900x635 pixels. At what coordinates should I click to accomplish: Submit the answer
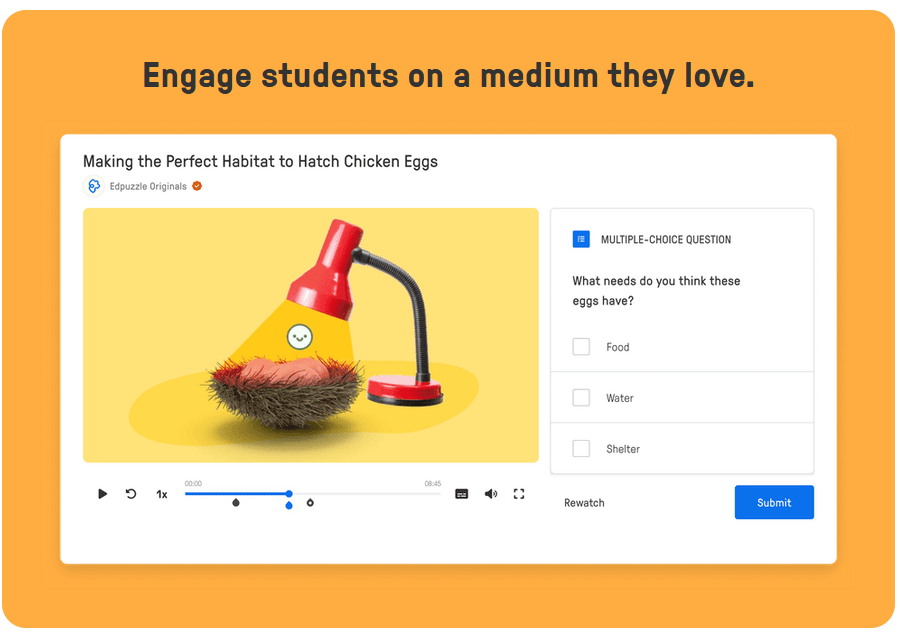(773, 502)
